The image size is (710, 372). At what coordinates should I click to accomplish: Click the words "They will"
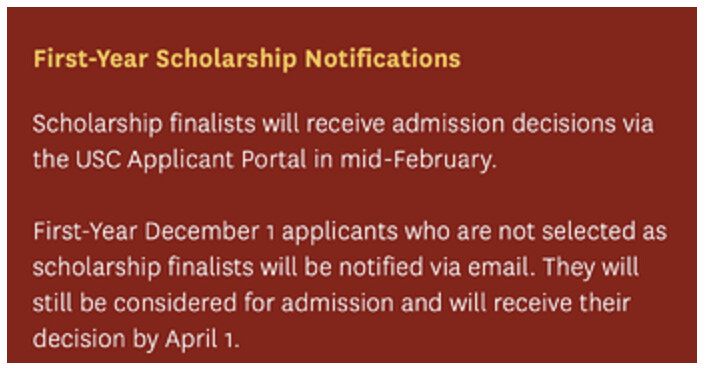pos(591,267)
